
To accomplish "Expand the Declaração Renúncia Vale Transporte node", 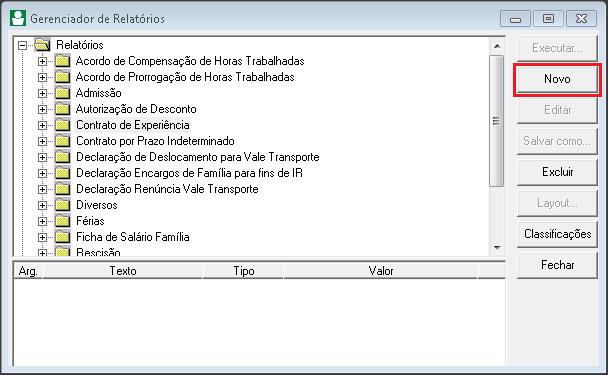I will point(42,189).
